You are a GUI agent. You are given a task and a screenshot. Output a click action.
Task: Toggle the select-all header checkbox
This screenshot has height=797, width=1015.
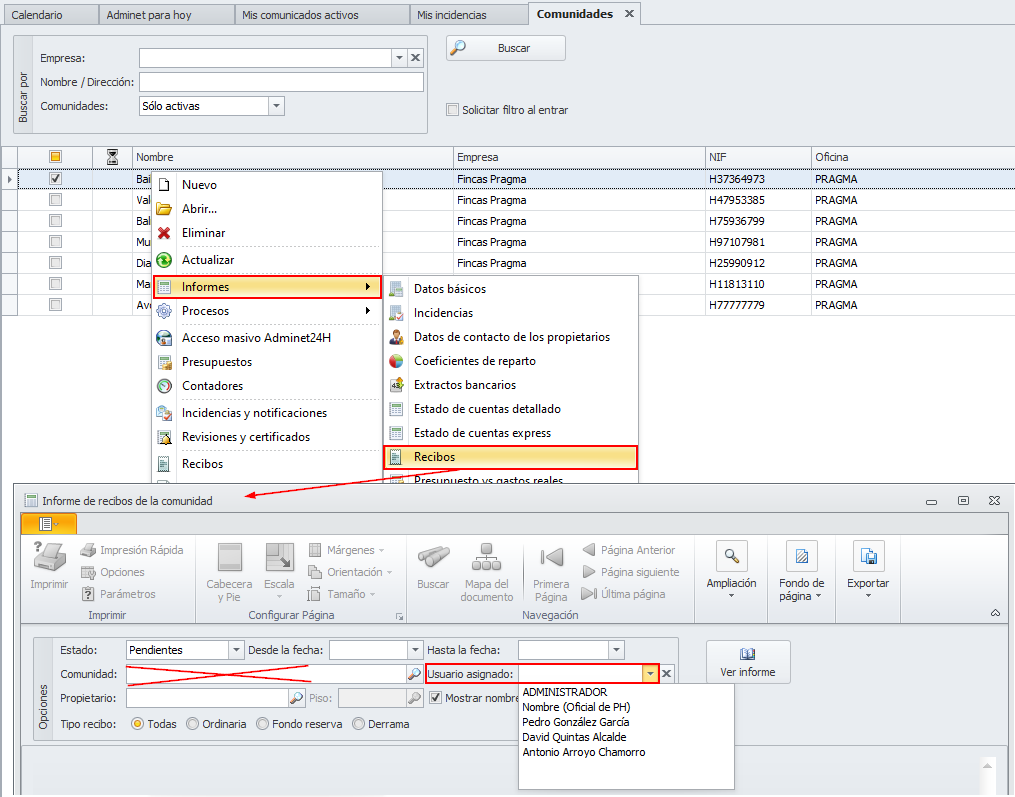56,156
